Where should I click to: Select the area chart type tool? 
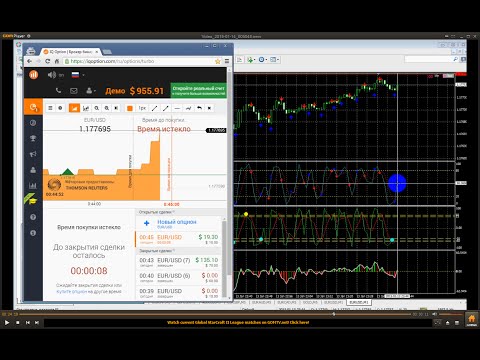click(74, 108)
